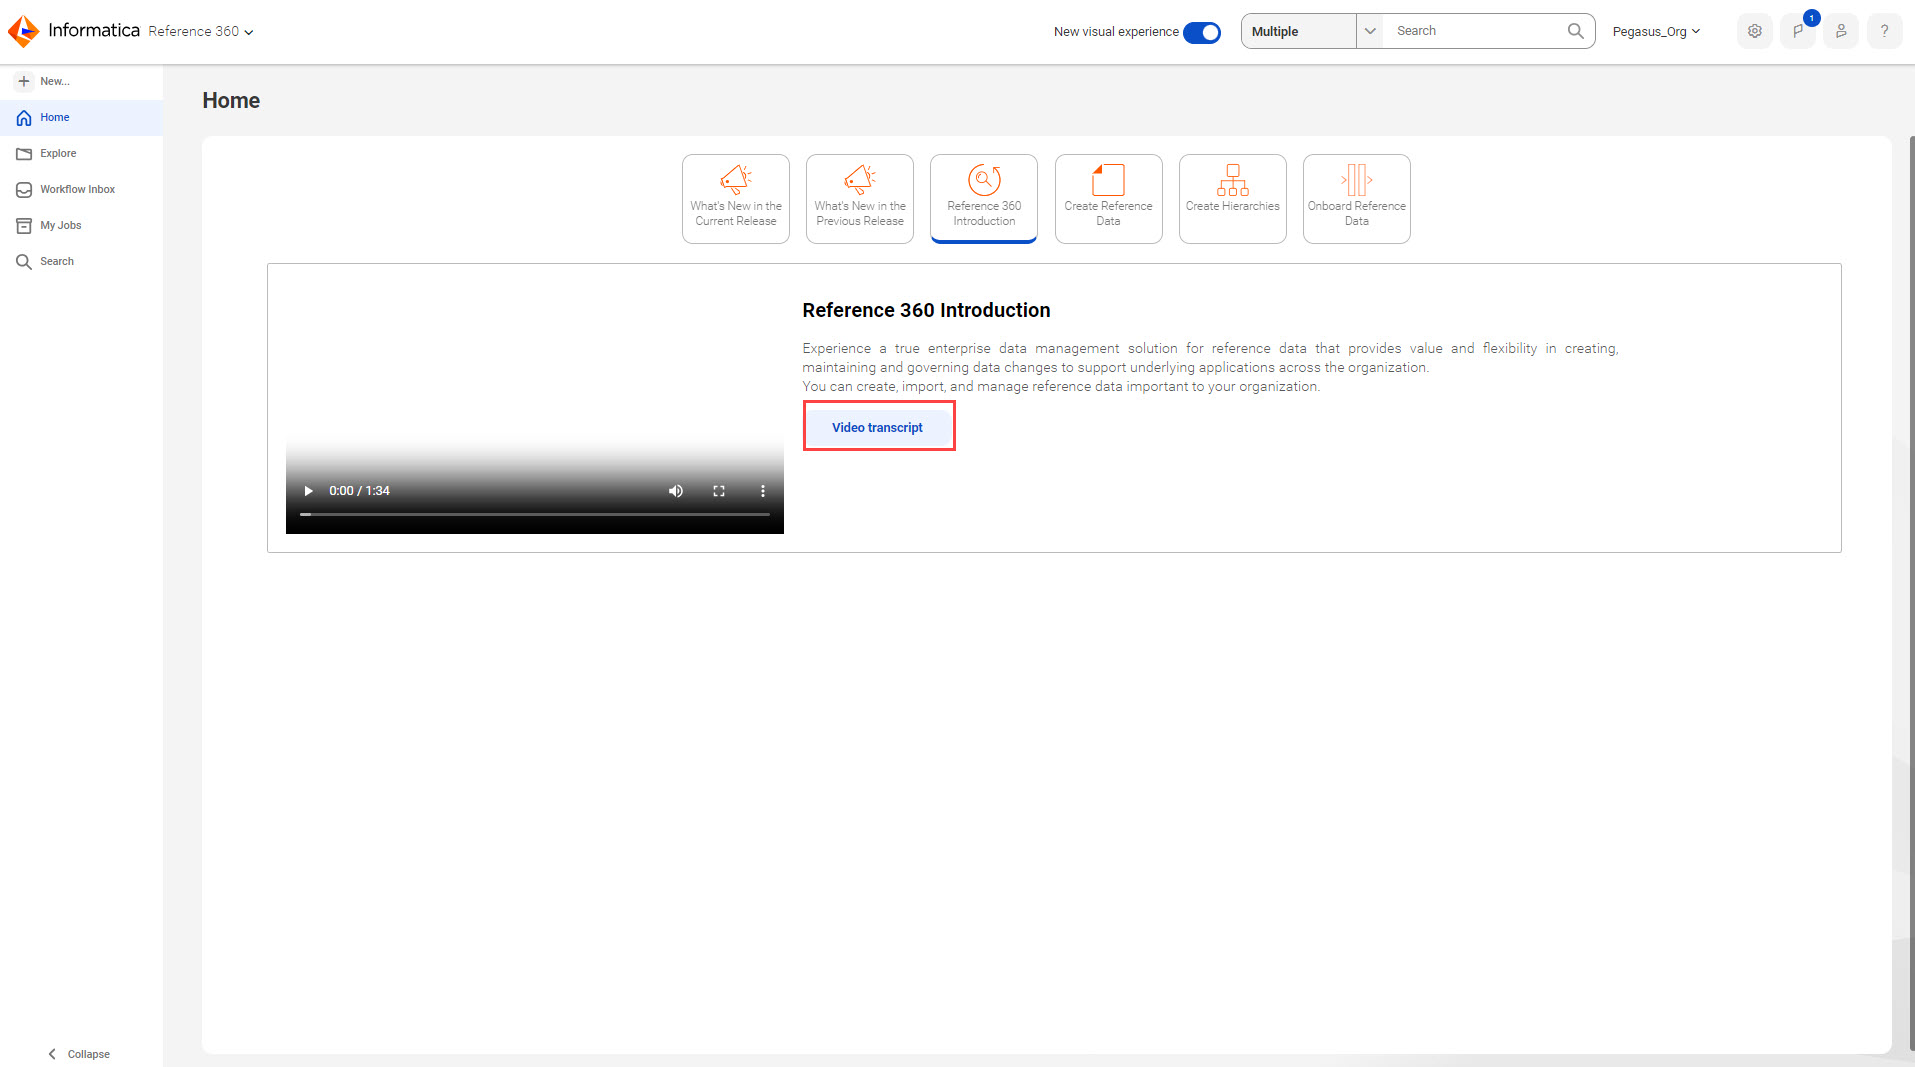Screen dimensions: 1915x1067
Task: Enter fullscreen for the video
Action: (719, 491)
